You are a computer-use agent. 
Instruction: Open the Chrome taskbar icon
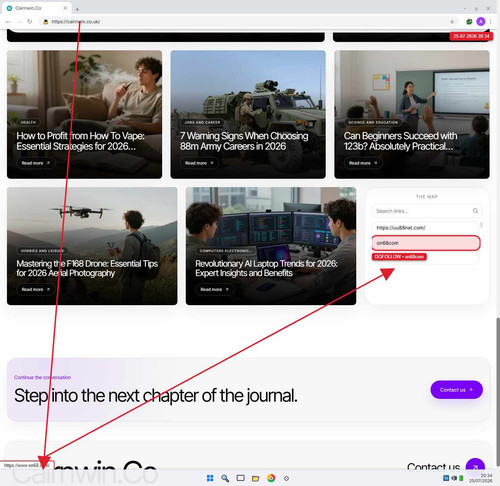coord(271,478)
